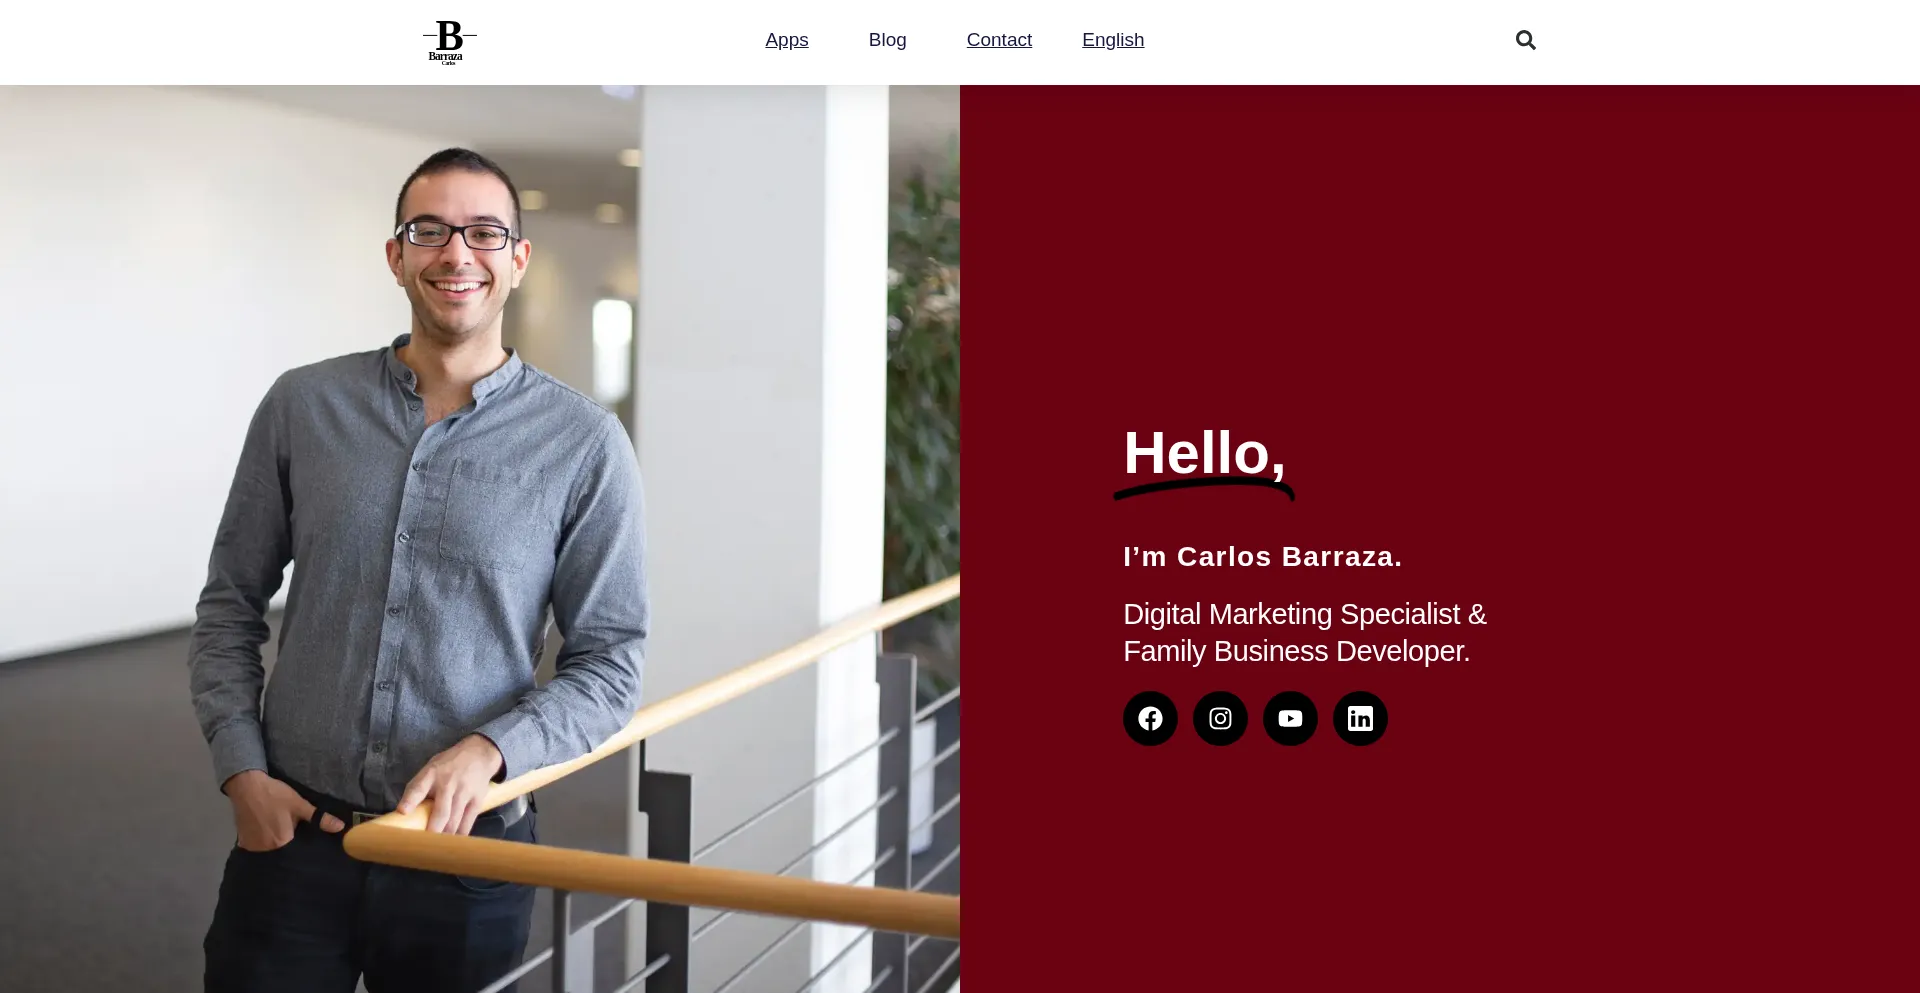Click the black swoosh under Hello
Screen dimensions: 1920x993
1204,488
